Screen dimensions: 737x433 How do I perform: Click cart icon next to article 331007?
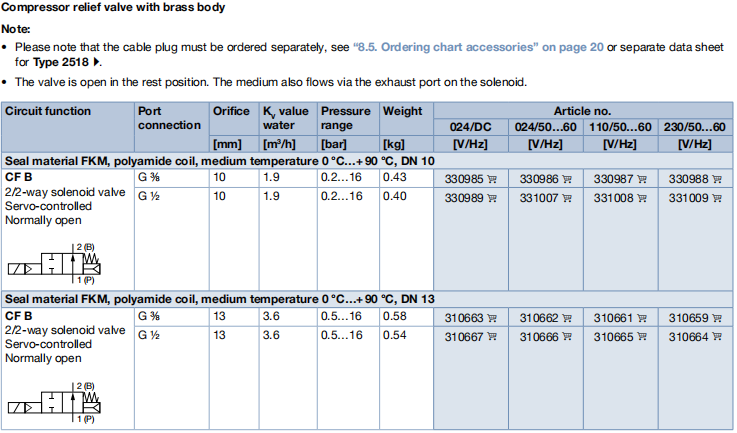[x=567, y=197]
